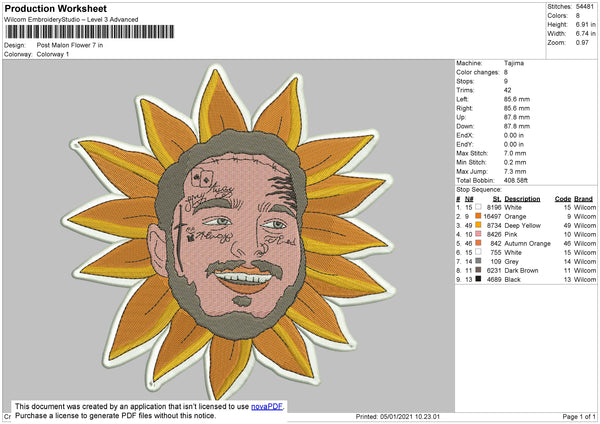Click the Stops value 9
600x424 pixels.
506,81
